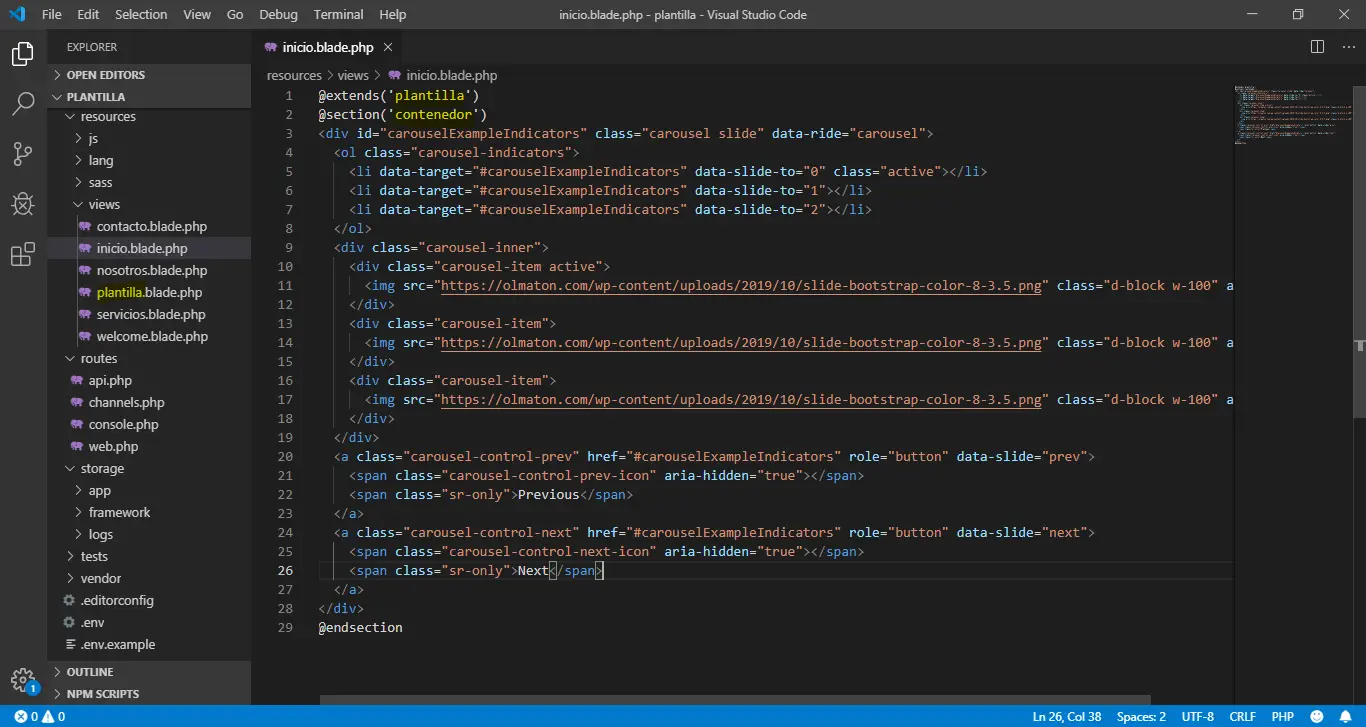The image size is (1366, 727).
Task: Open the Terminal menu
Action: [x=337, y=14]
